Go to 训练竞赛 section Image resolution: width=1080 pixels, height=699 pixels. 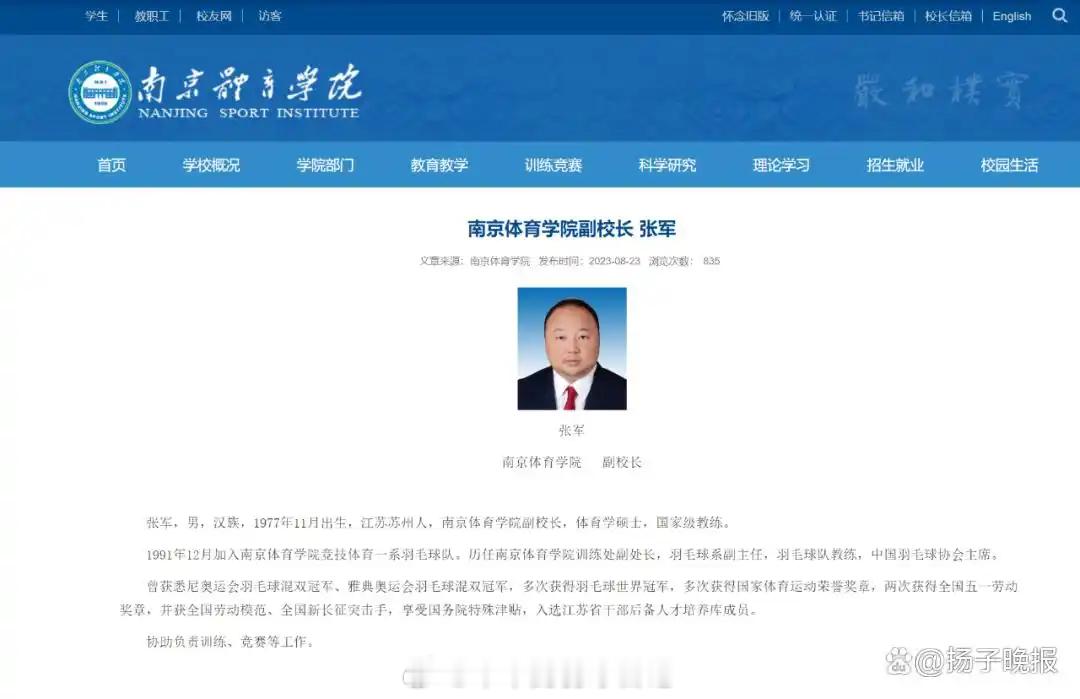(x=553, y=165)
